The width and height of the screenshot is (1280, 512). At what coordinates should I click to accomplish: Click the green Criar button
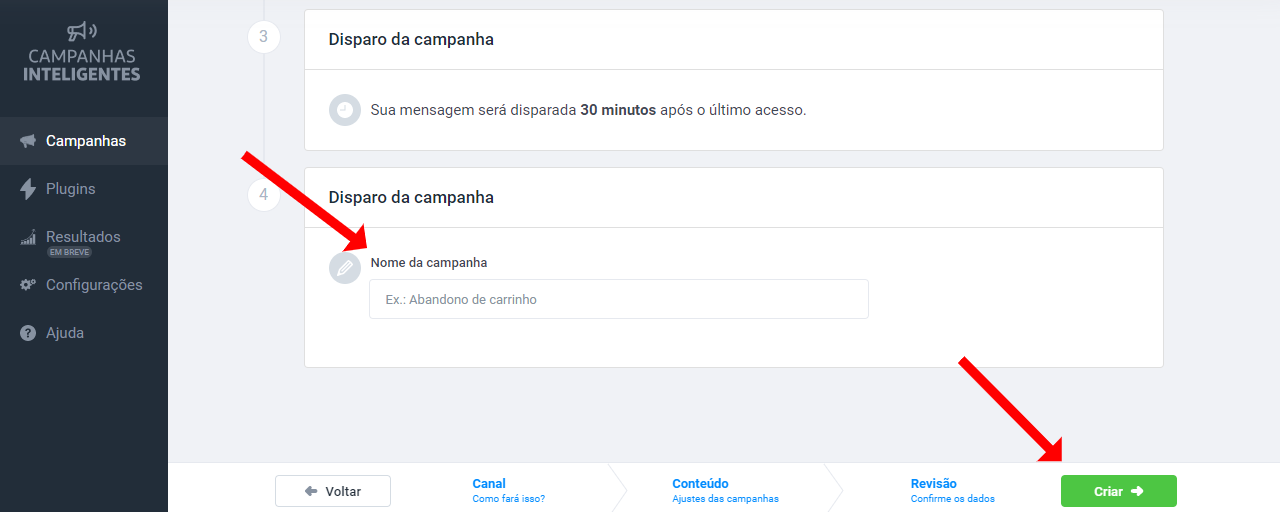1118,491
